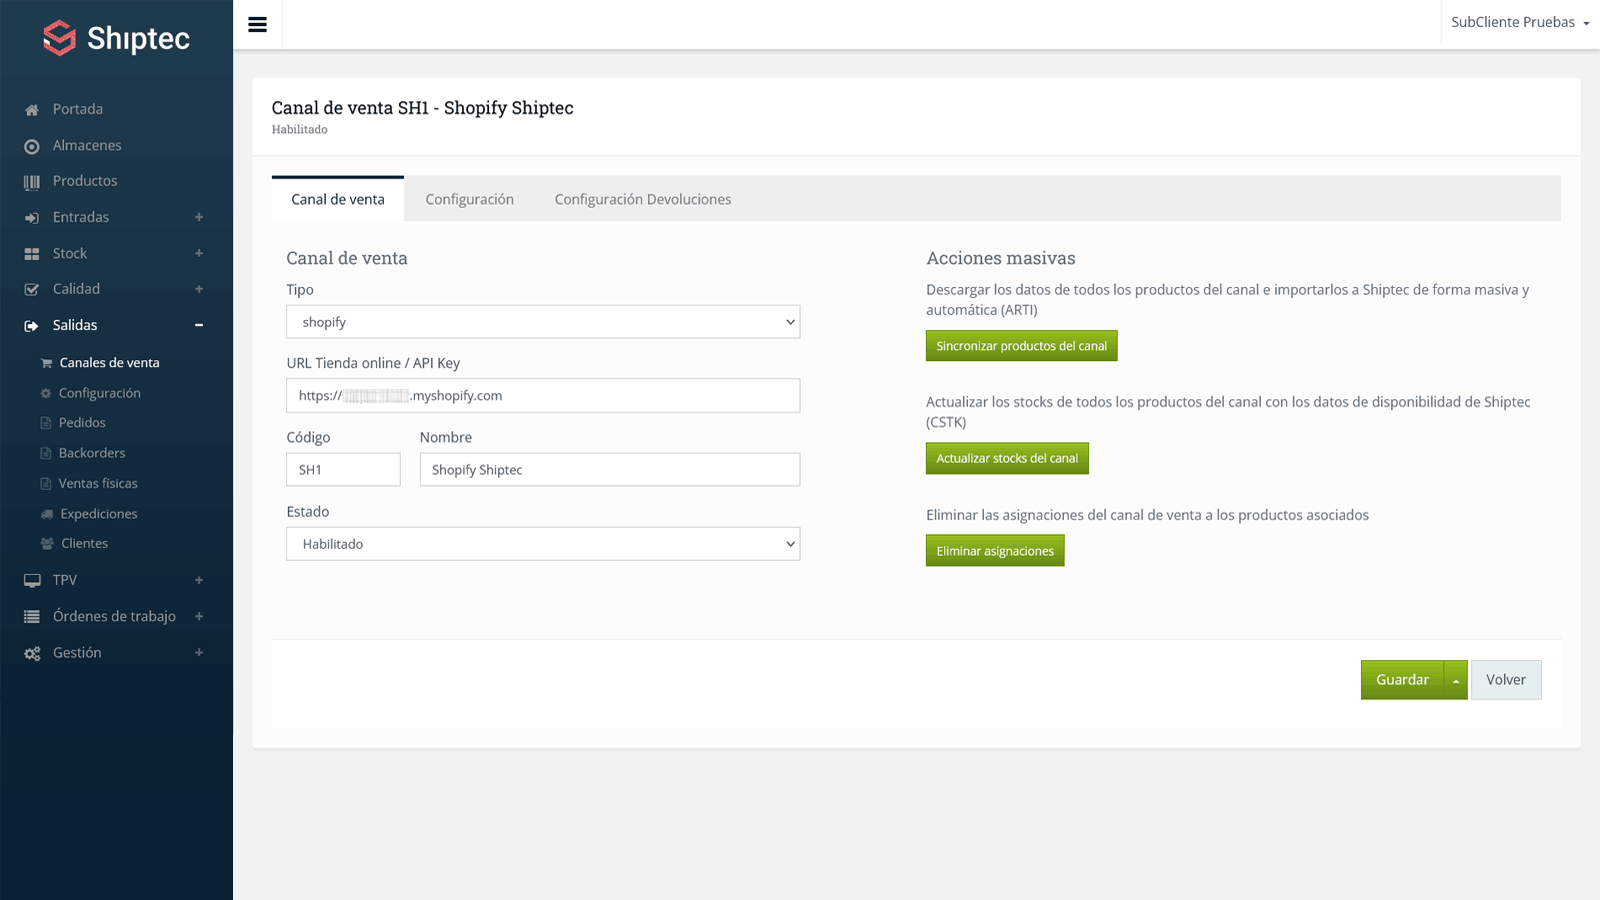Open Almacenes via its circle icon
Screen dimensions: 1600x900
pyautogui.click(x=31, y=145)
